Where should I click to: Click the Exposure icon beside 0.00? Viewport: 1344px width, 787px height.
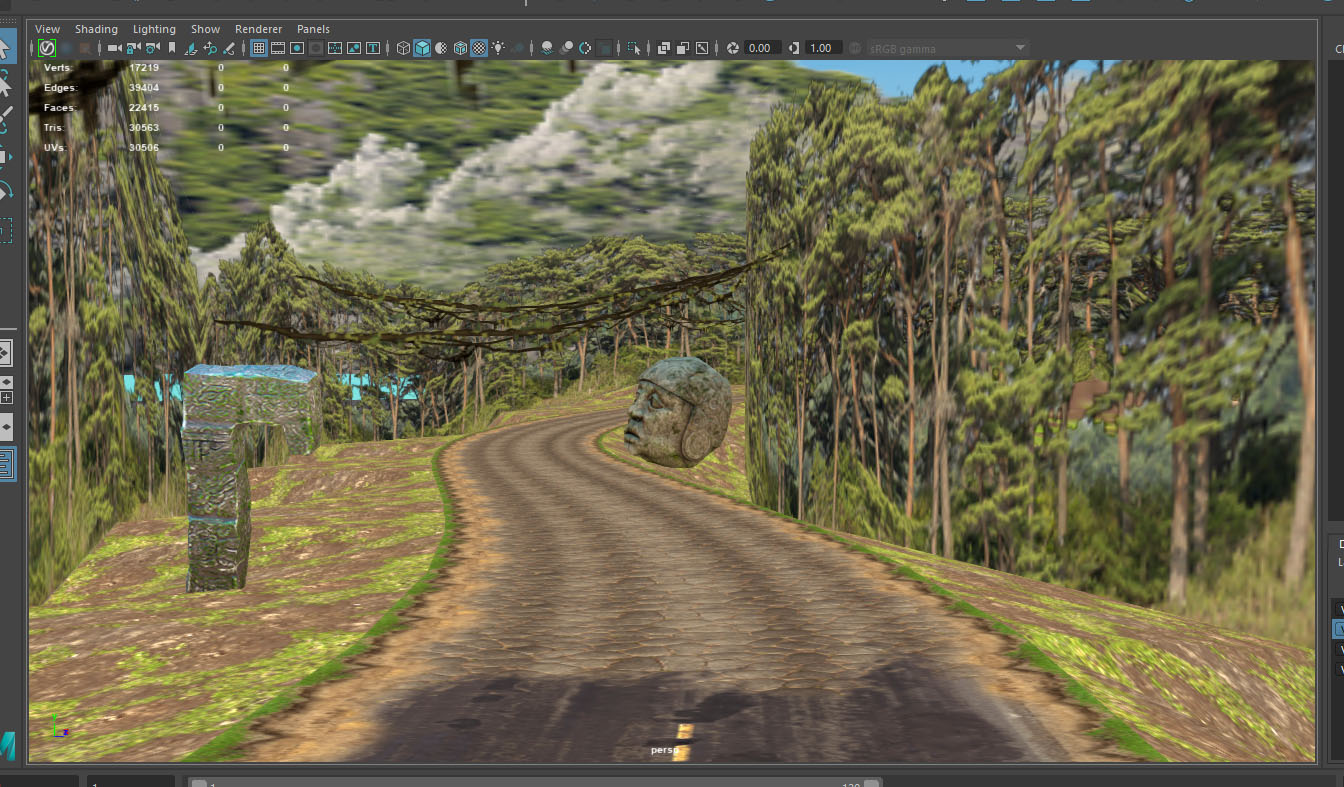[x=732, y=48]
